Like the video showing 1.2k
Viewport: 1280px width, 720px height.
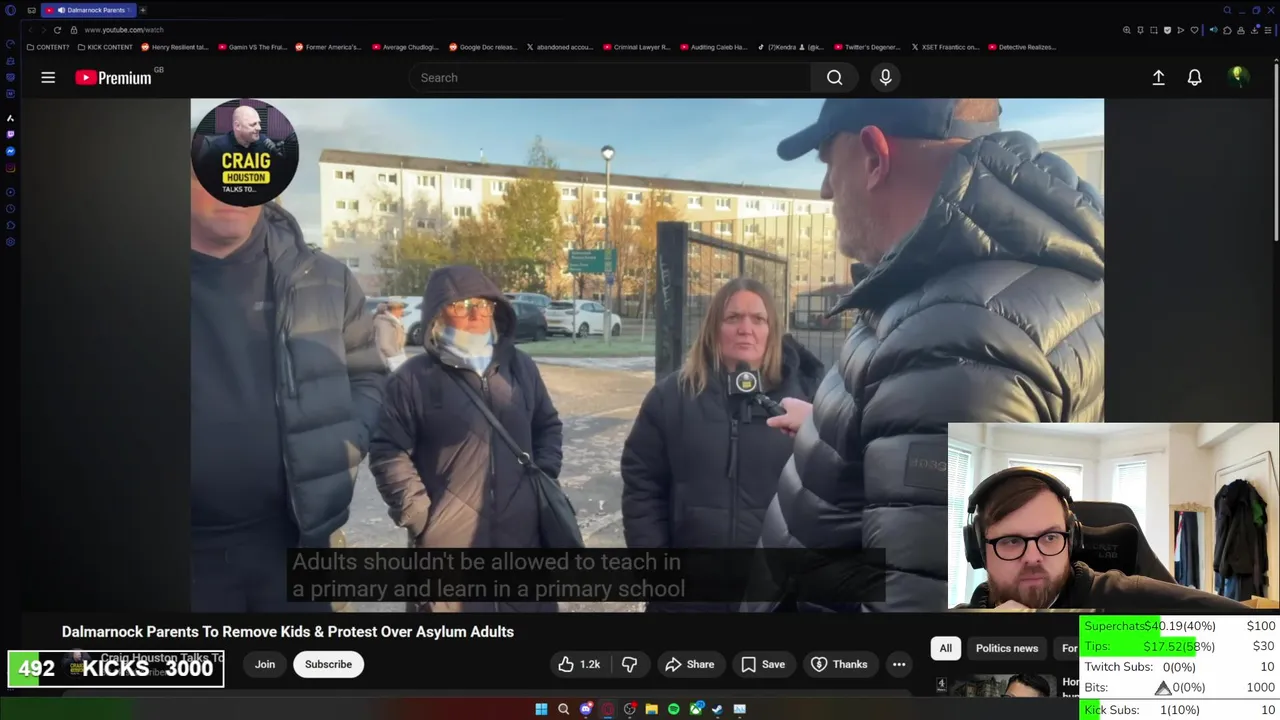579,664
